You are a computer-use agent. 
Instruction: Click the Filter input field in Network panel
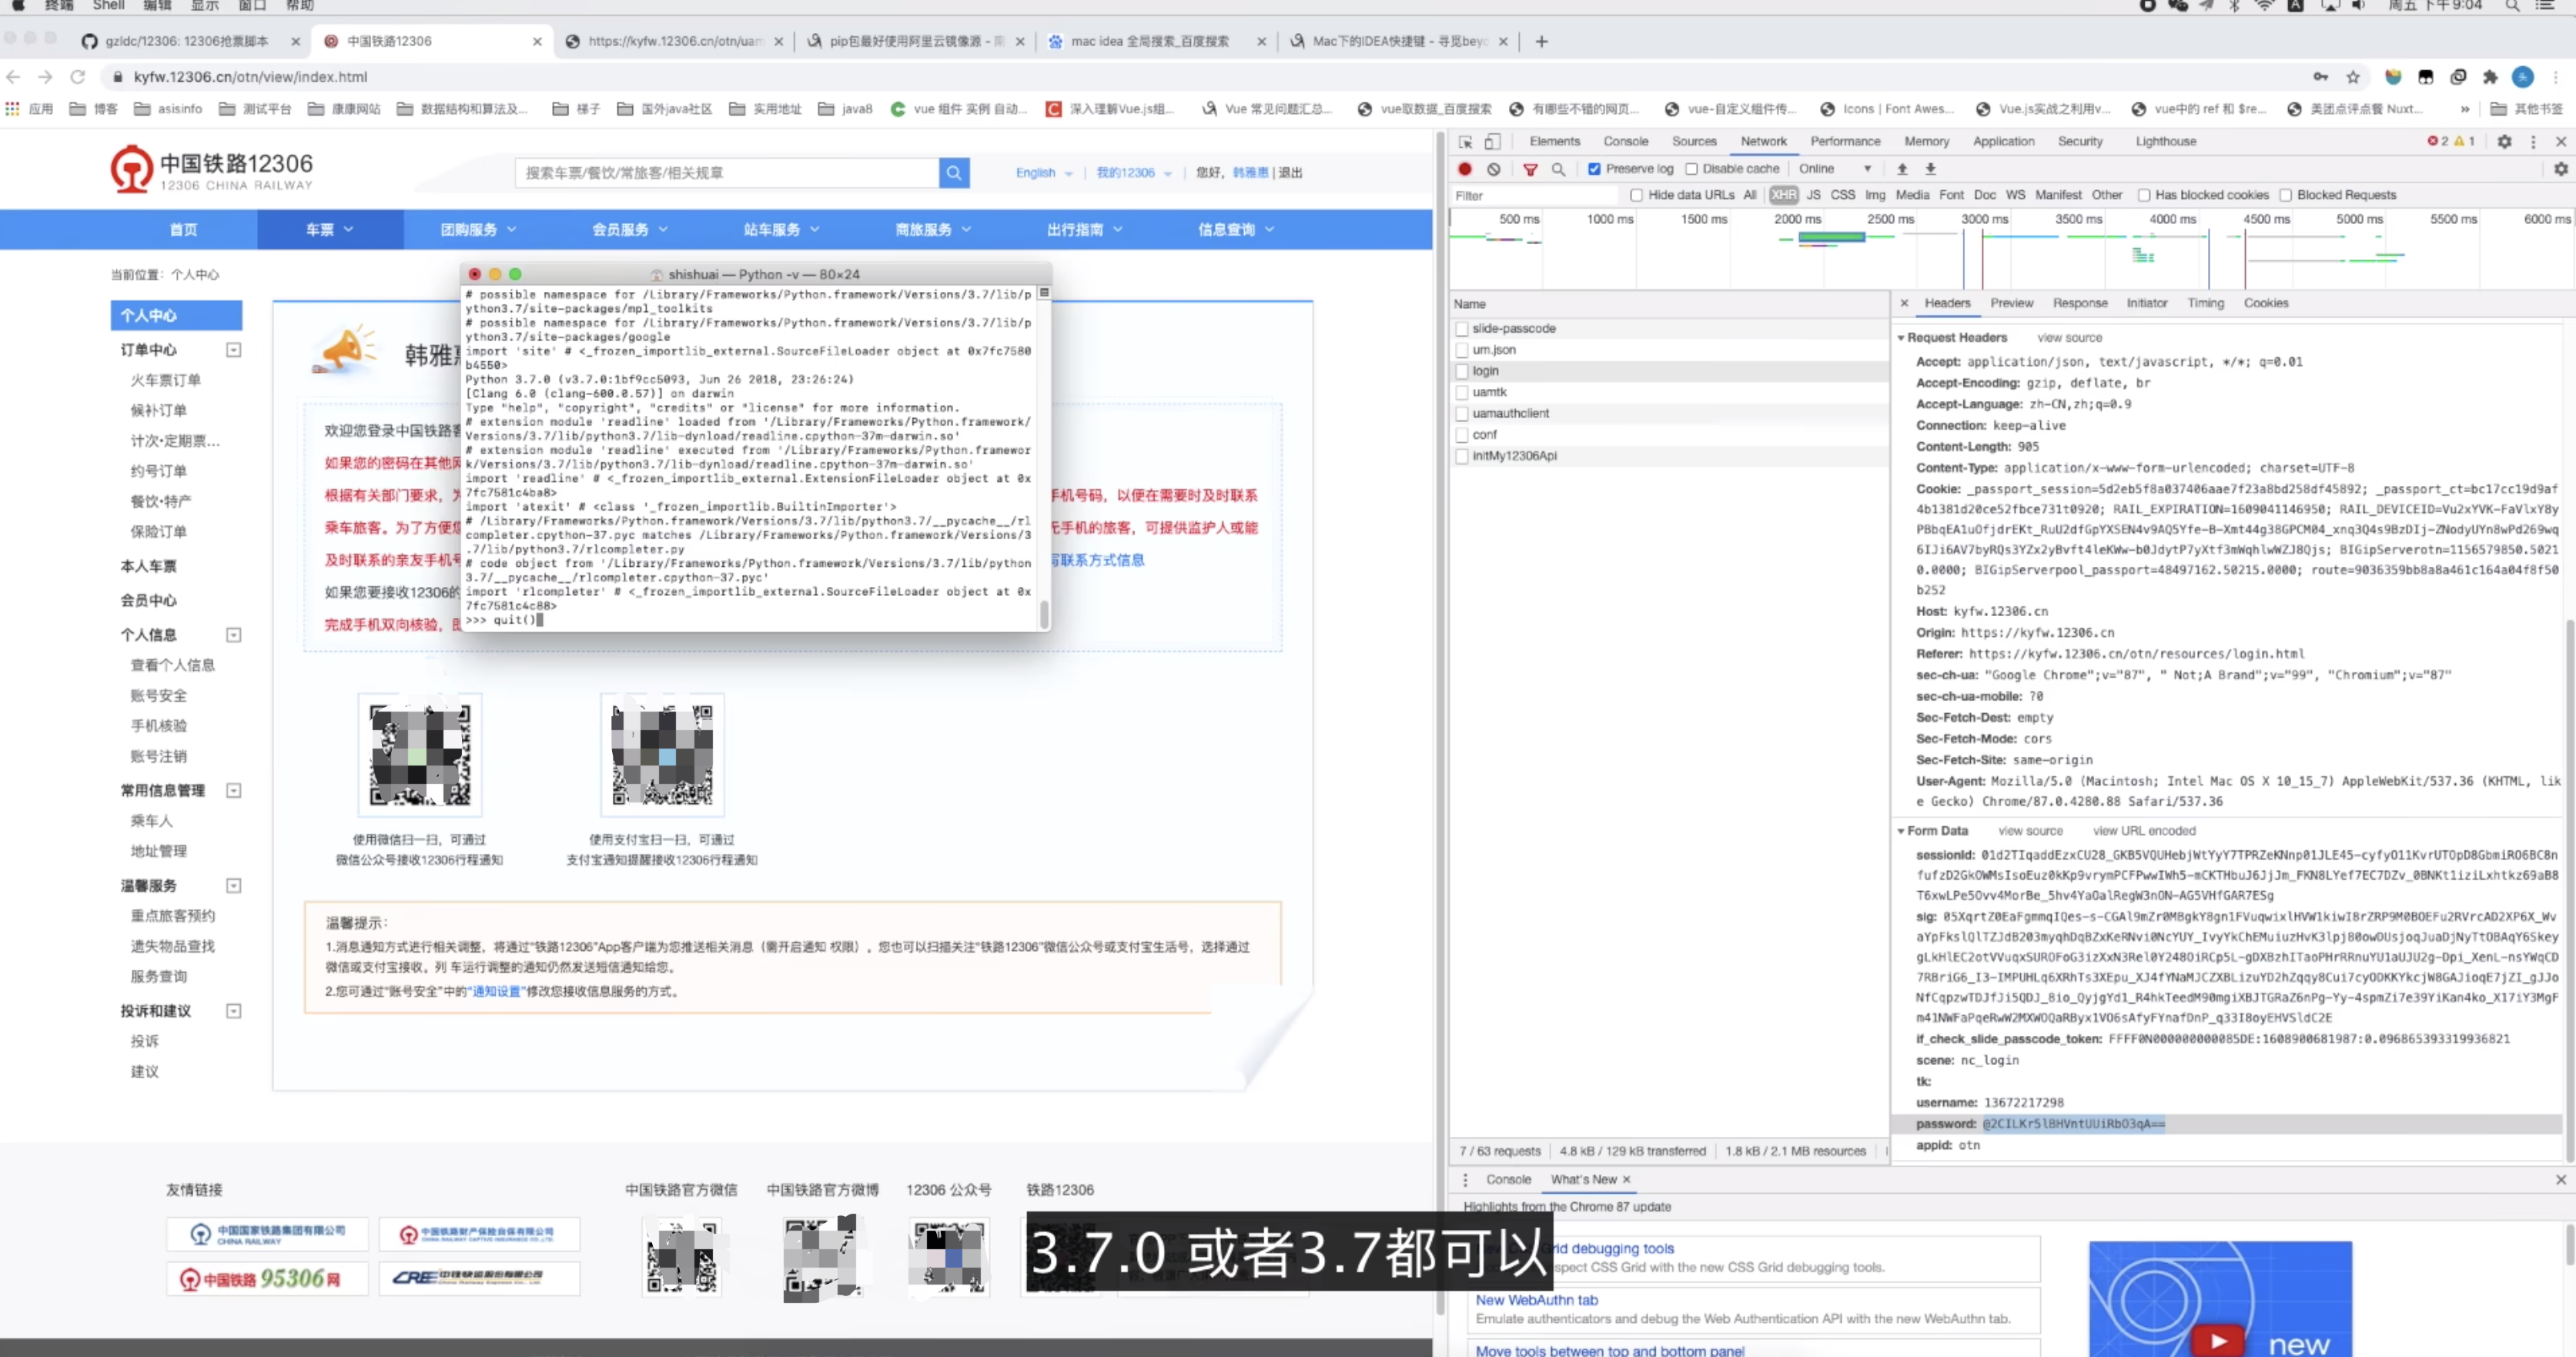[x=1535, y=196]
